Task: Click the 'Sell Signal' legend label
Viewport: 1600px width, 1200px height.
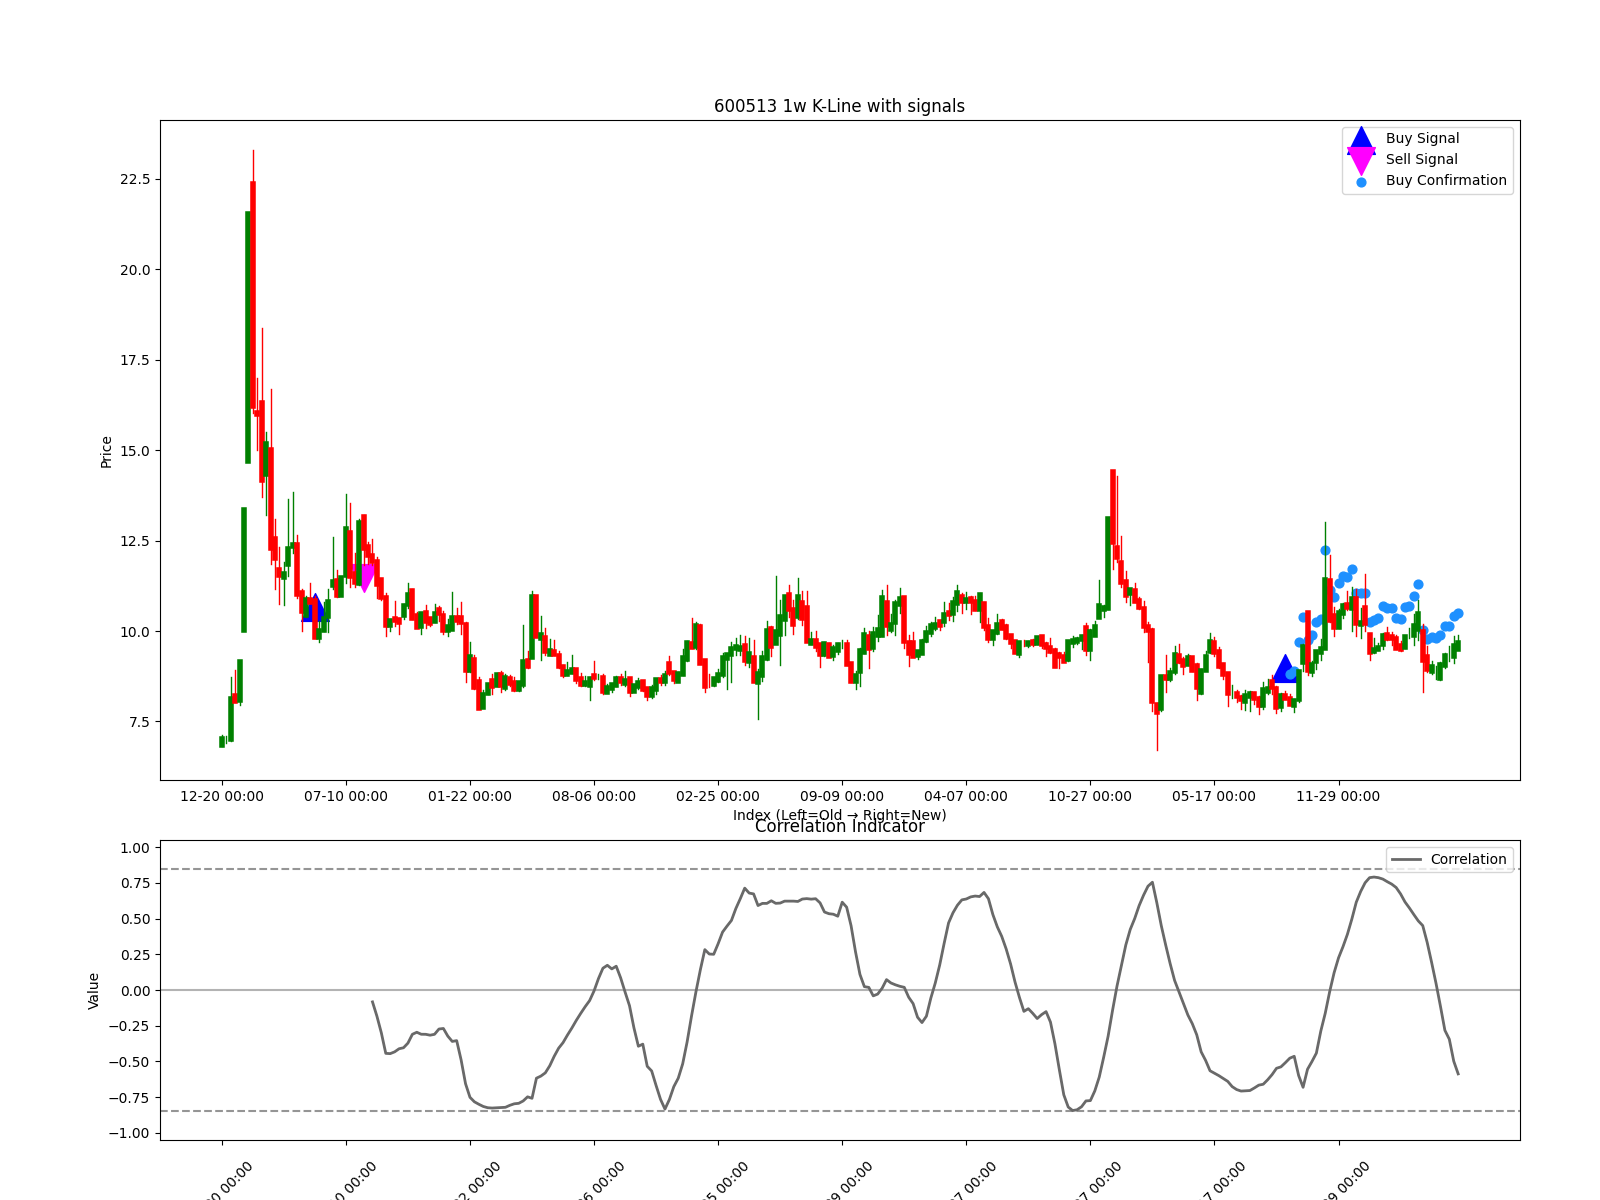Action: click(1421, 160)
